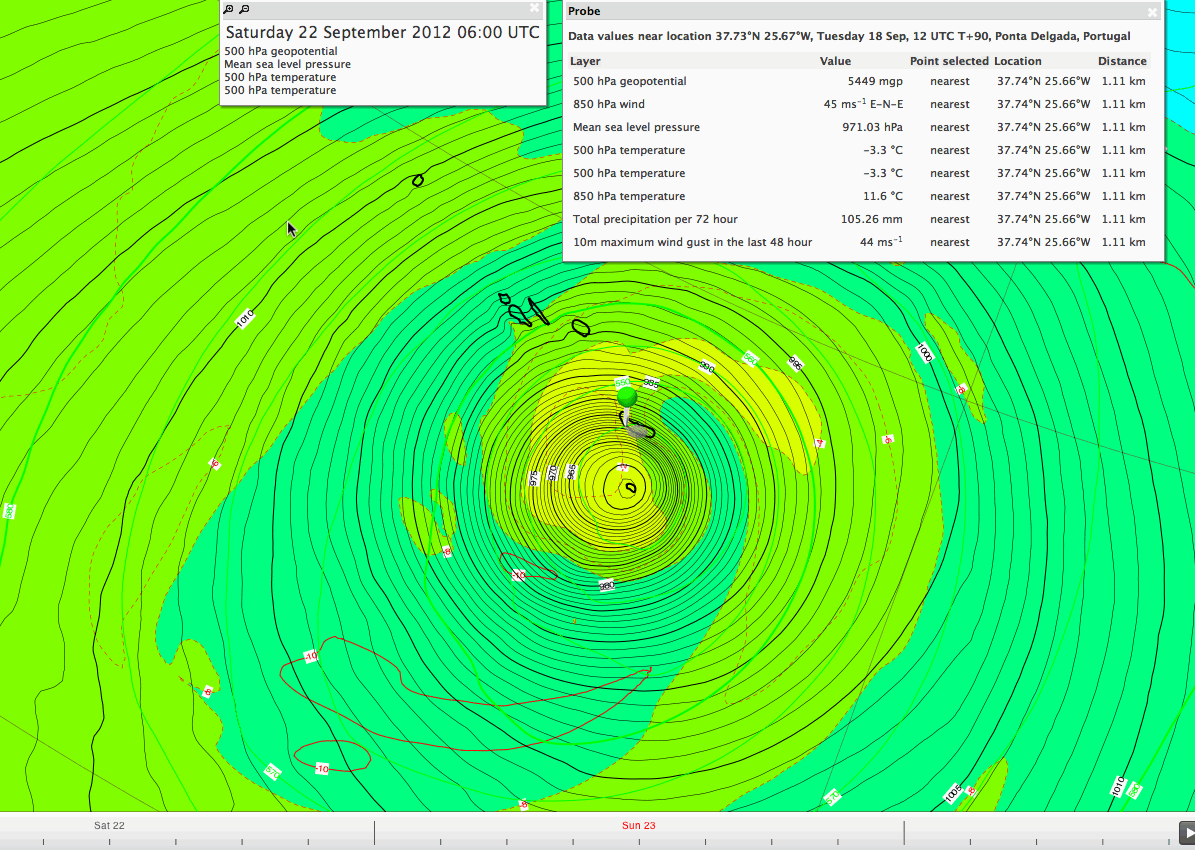
Task: Click Mean sea level pressure in date legend
Action: (x=287, y=64)
